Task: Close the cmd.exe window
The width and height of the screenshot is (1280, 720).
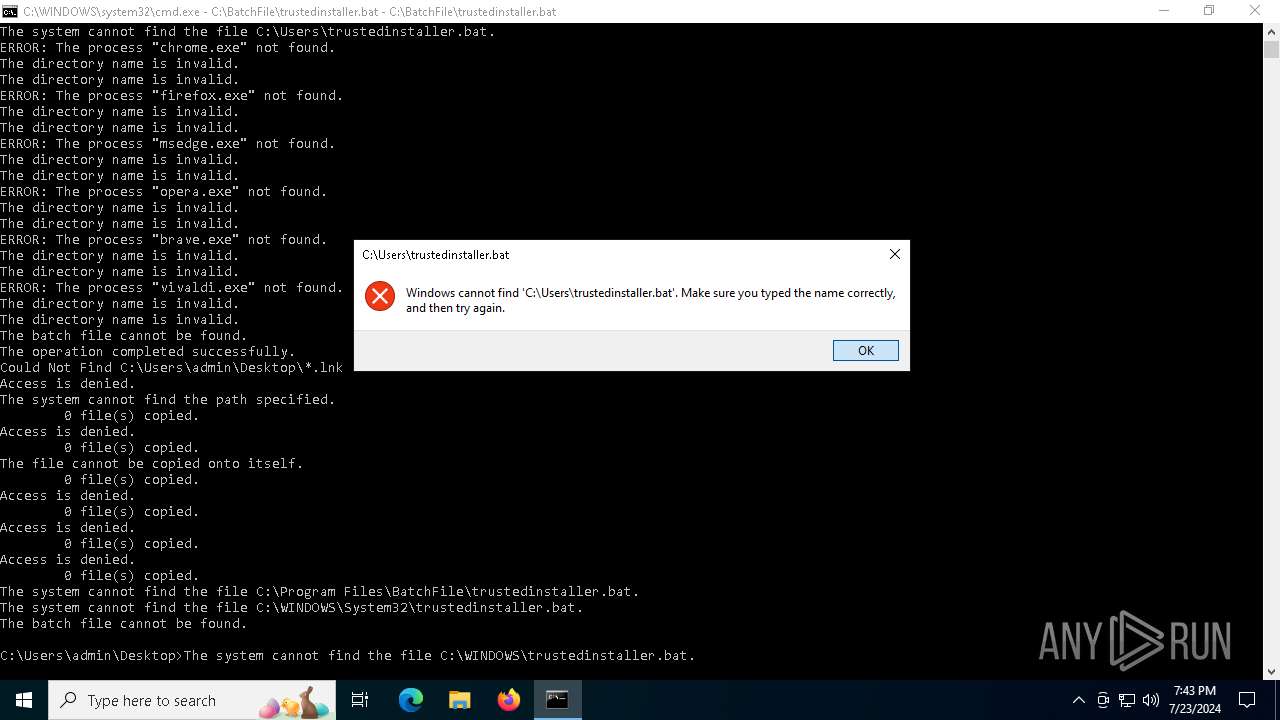Action: [1255, 11]
